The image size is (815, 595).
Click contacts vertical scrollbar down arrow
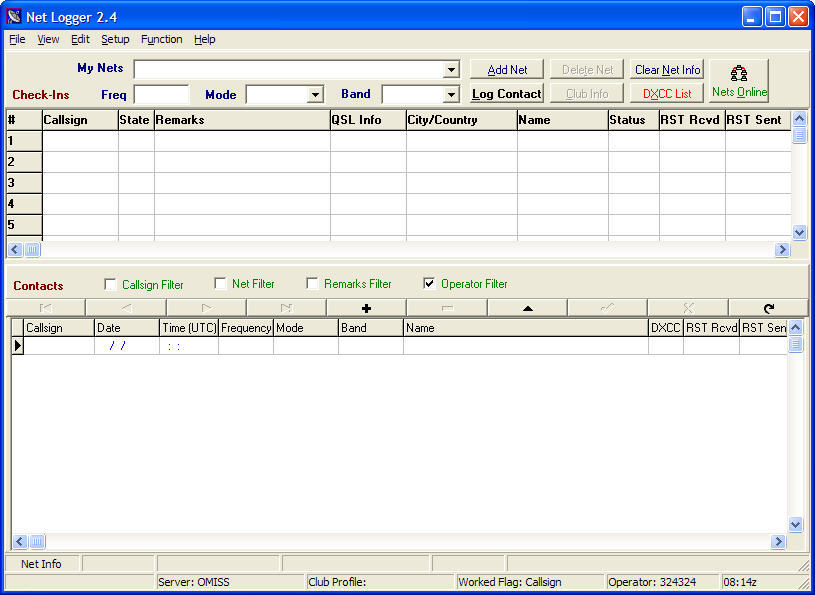pyautogui.click(x=795, y=524)
